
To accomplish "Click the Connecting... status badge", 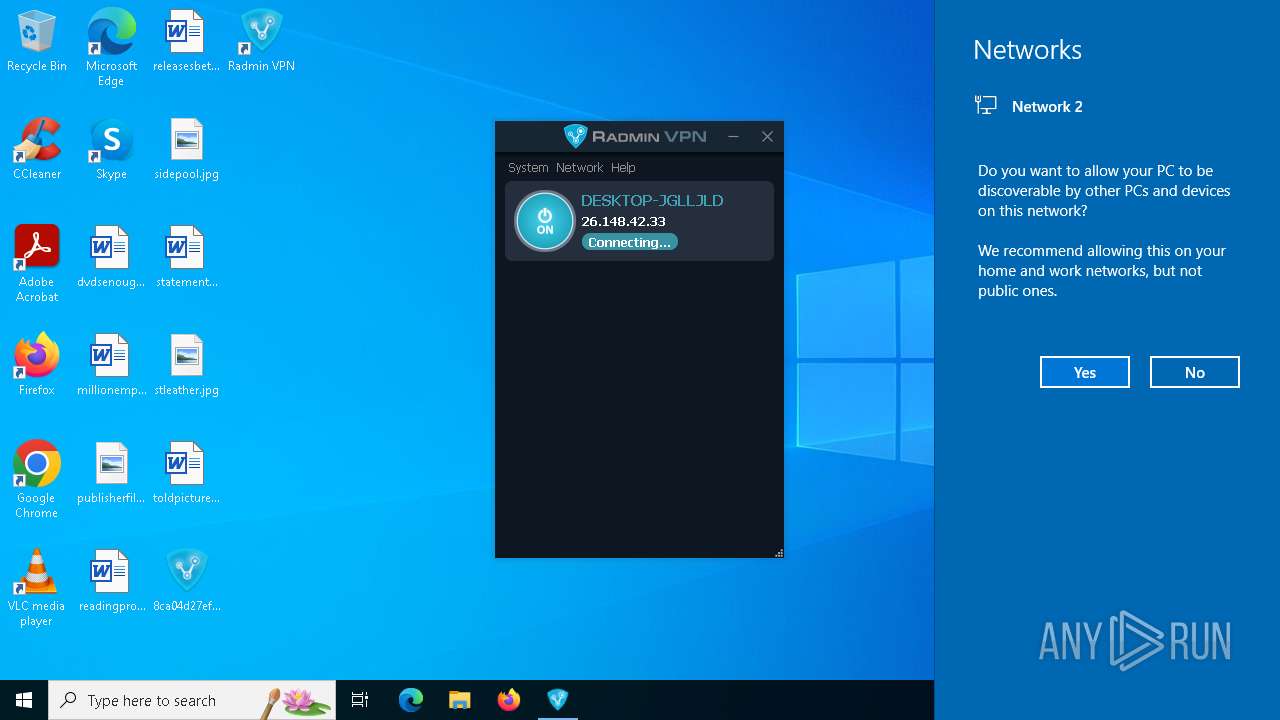I will (630, 242).
